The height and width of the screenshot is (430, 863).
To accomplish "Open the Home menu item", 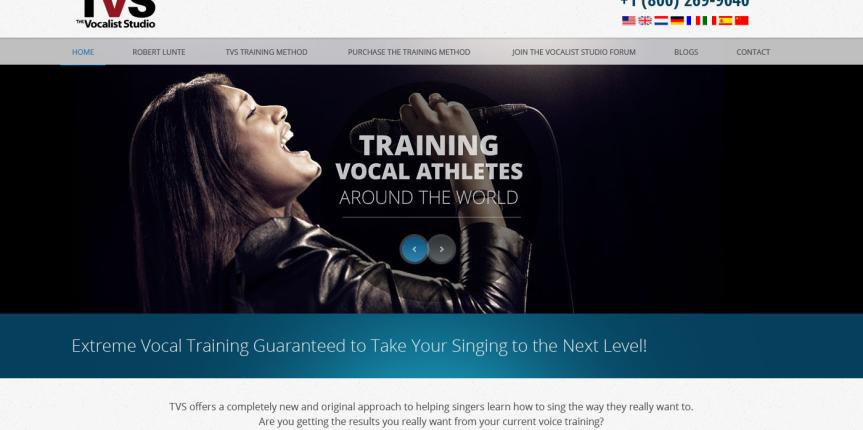I will tap(83, 52).
